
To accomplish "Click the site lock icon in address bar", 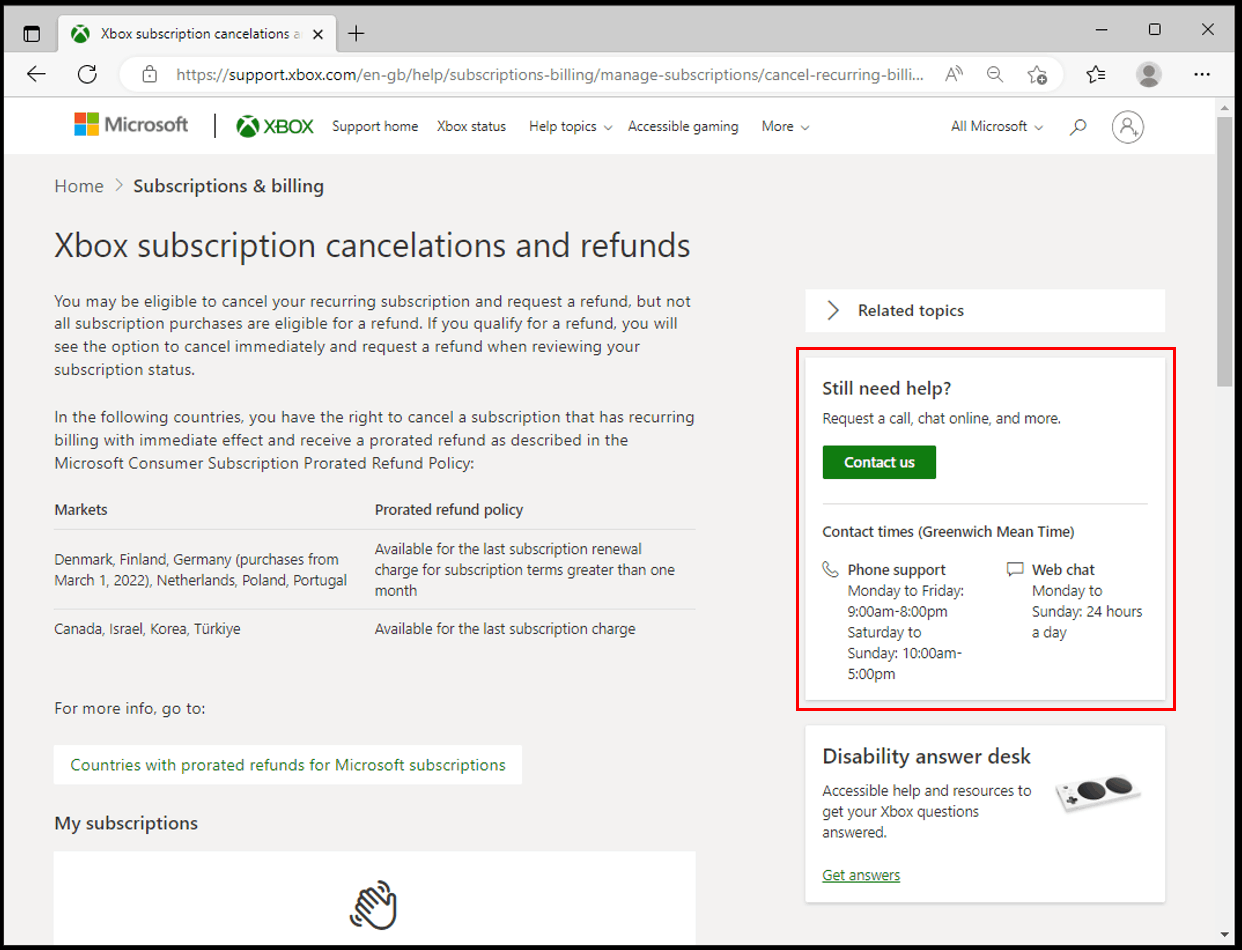I will point(150,74).
